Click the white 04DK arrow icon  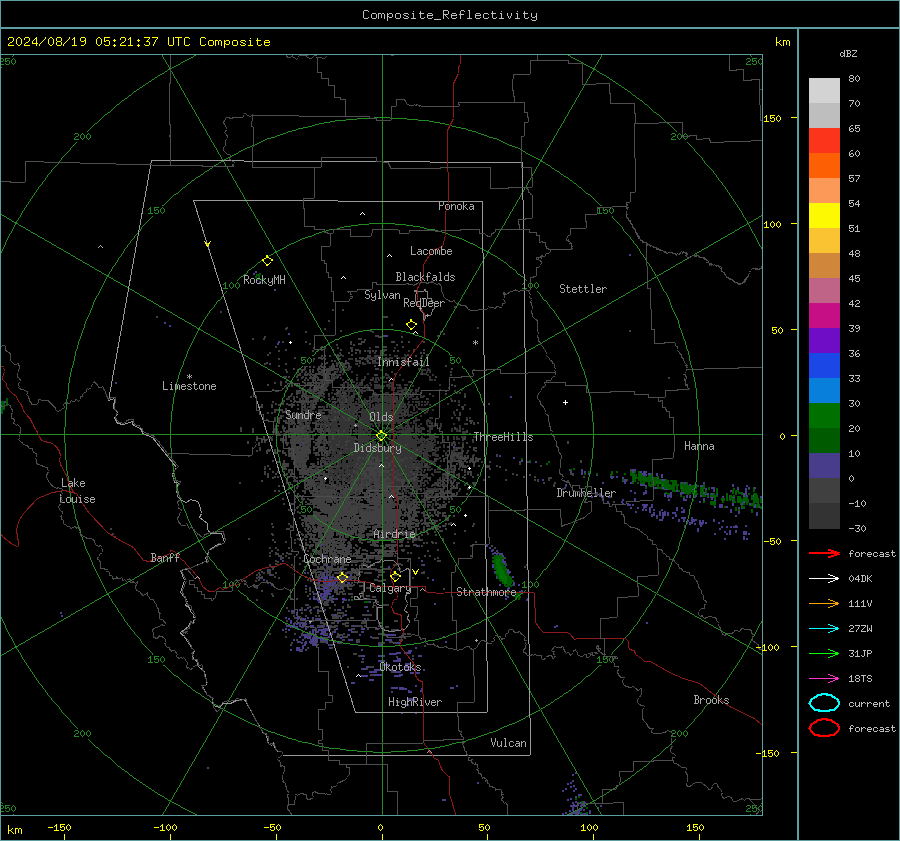click(824, 578)
